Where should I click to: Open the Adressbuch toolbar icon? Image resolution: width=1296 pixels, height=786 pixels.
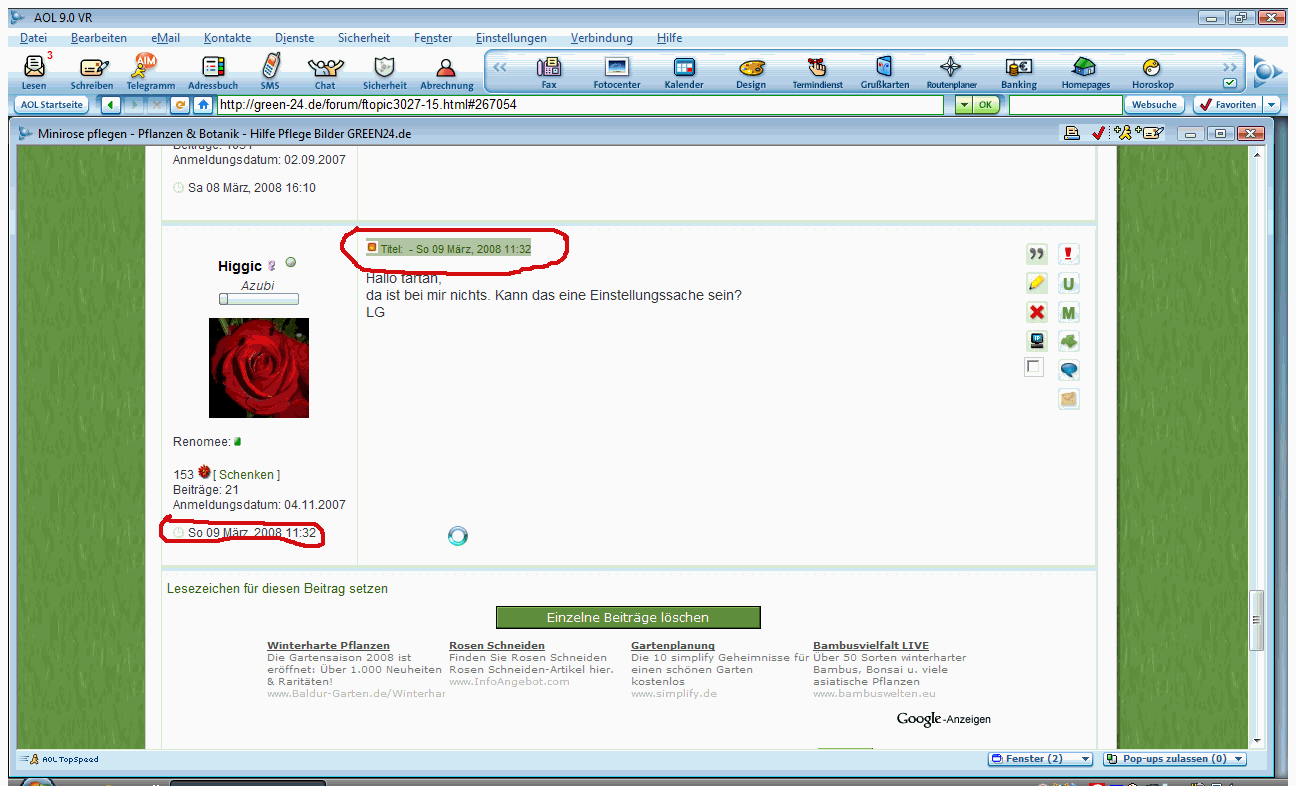(x=213, y=73)
